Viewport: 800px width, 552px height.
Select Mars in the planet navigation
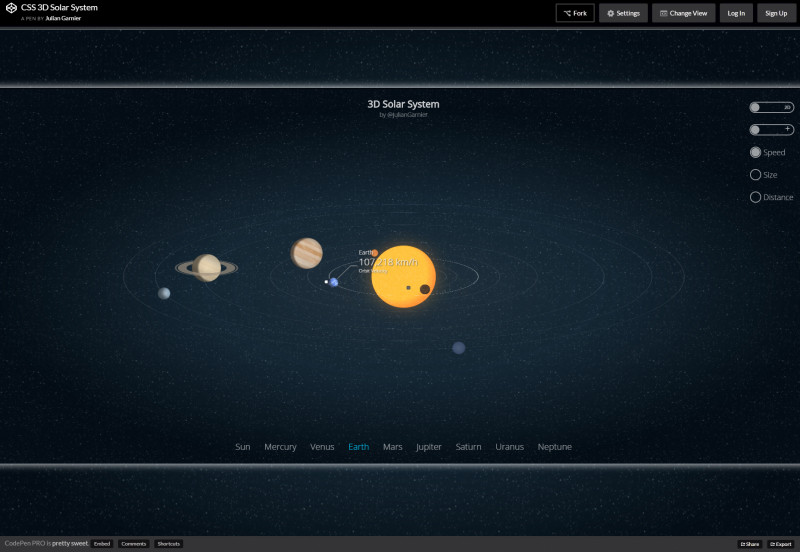pos(392,447)
